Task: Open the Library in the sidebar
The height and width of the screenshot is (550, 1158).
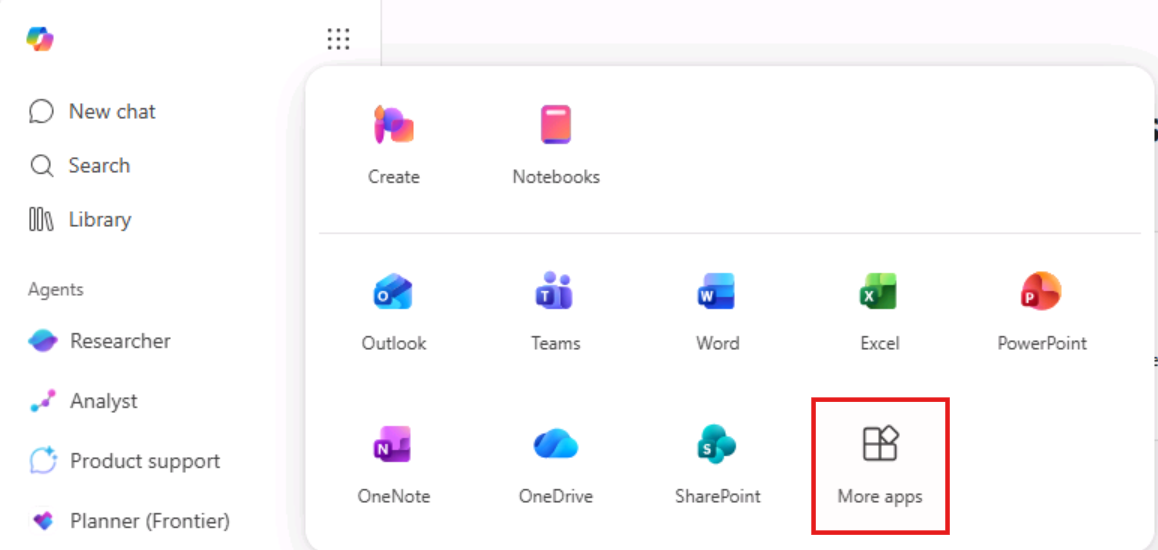Action: click(80, 220)
